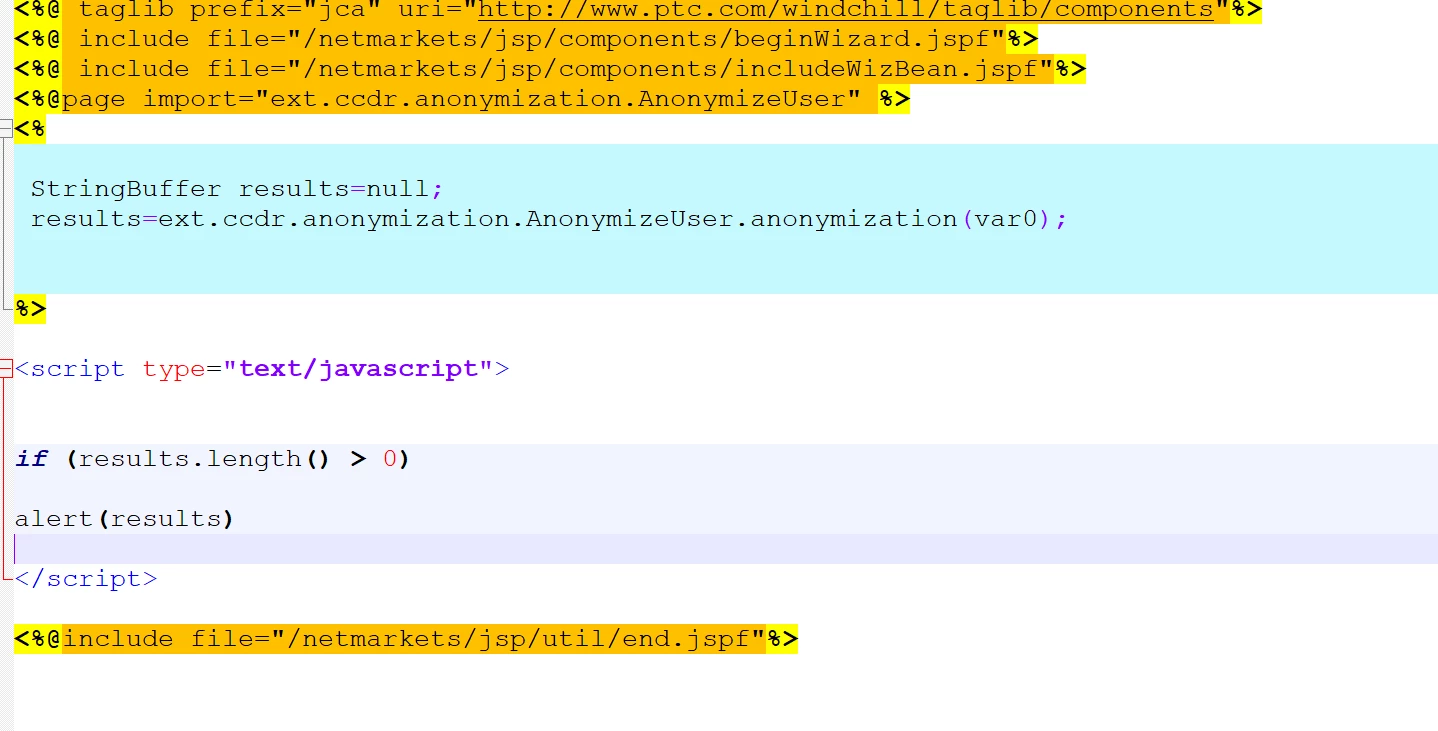Click the 'alert(results)' statement

click(x=124, y=519)
